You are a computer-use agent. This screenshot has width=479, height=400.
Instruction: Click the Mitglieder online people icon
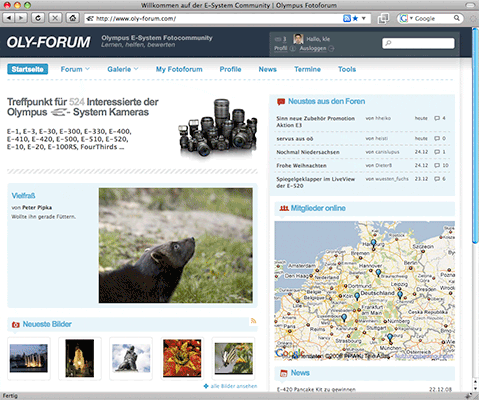click(x=284, y=208)
